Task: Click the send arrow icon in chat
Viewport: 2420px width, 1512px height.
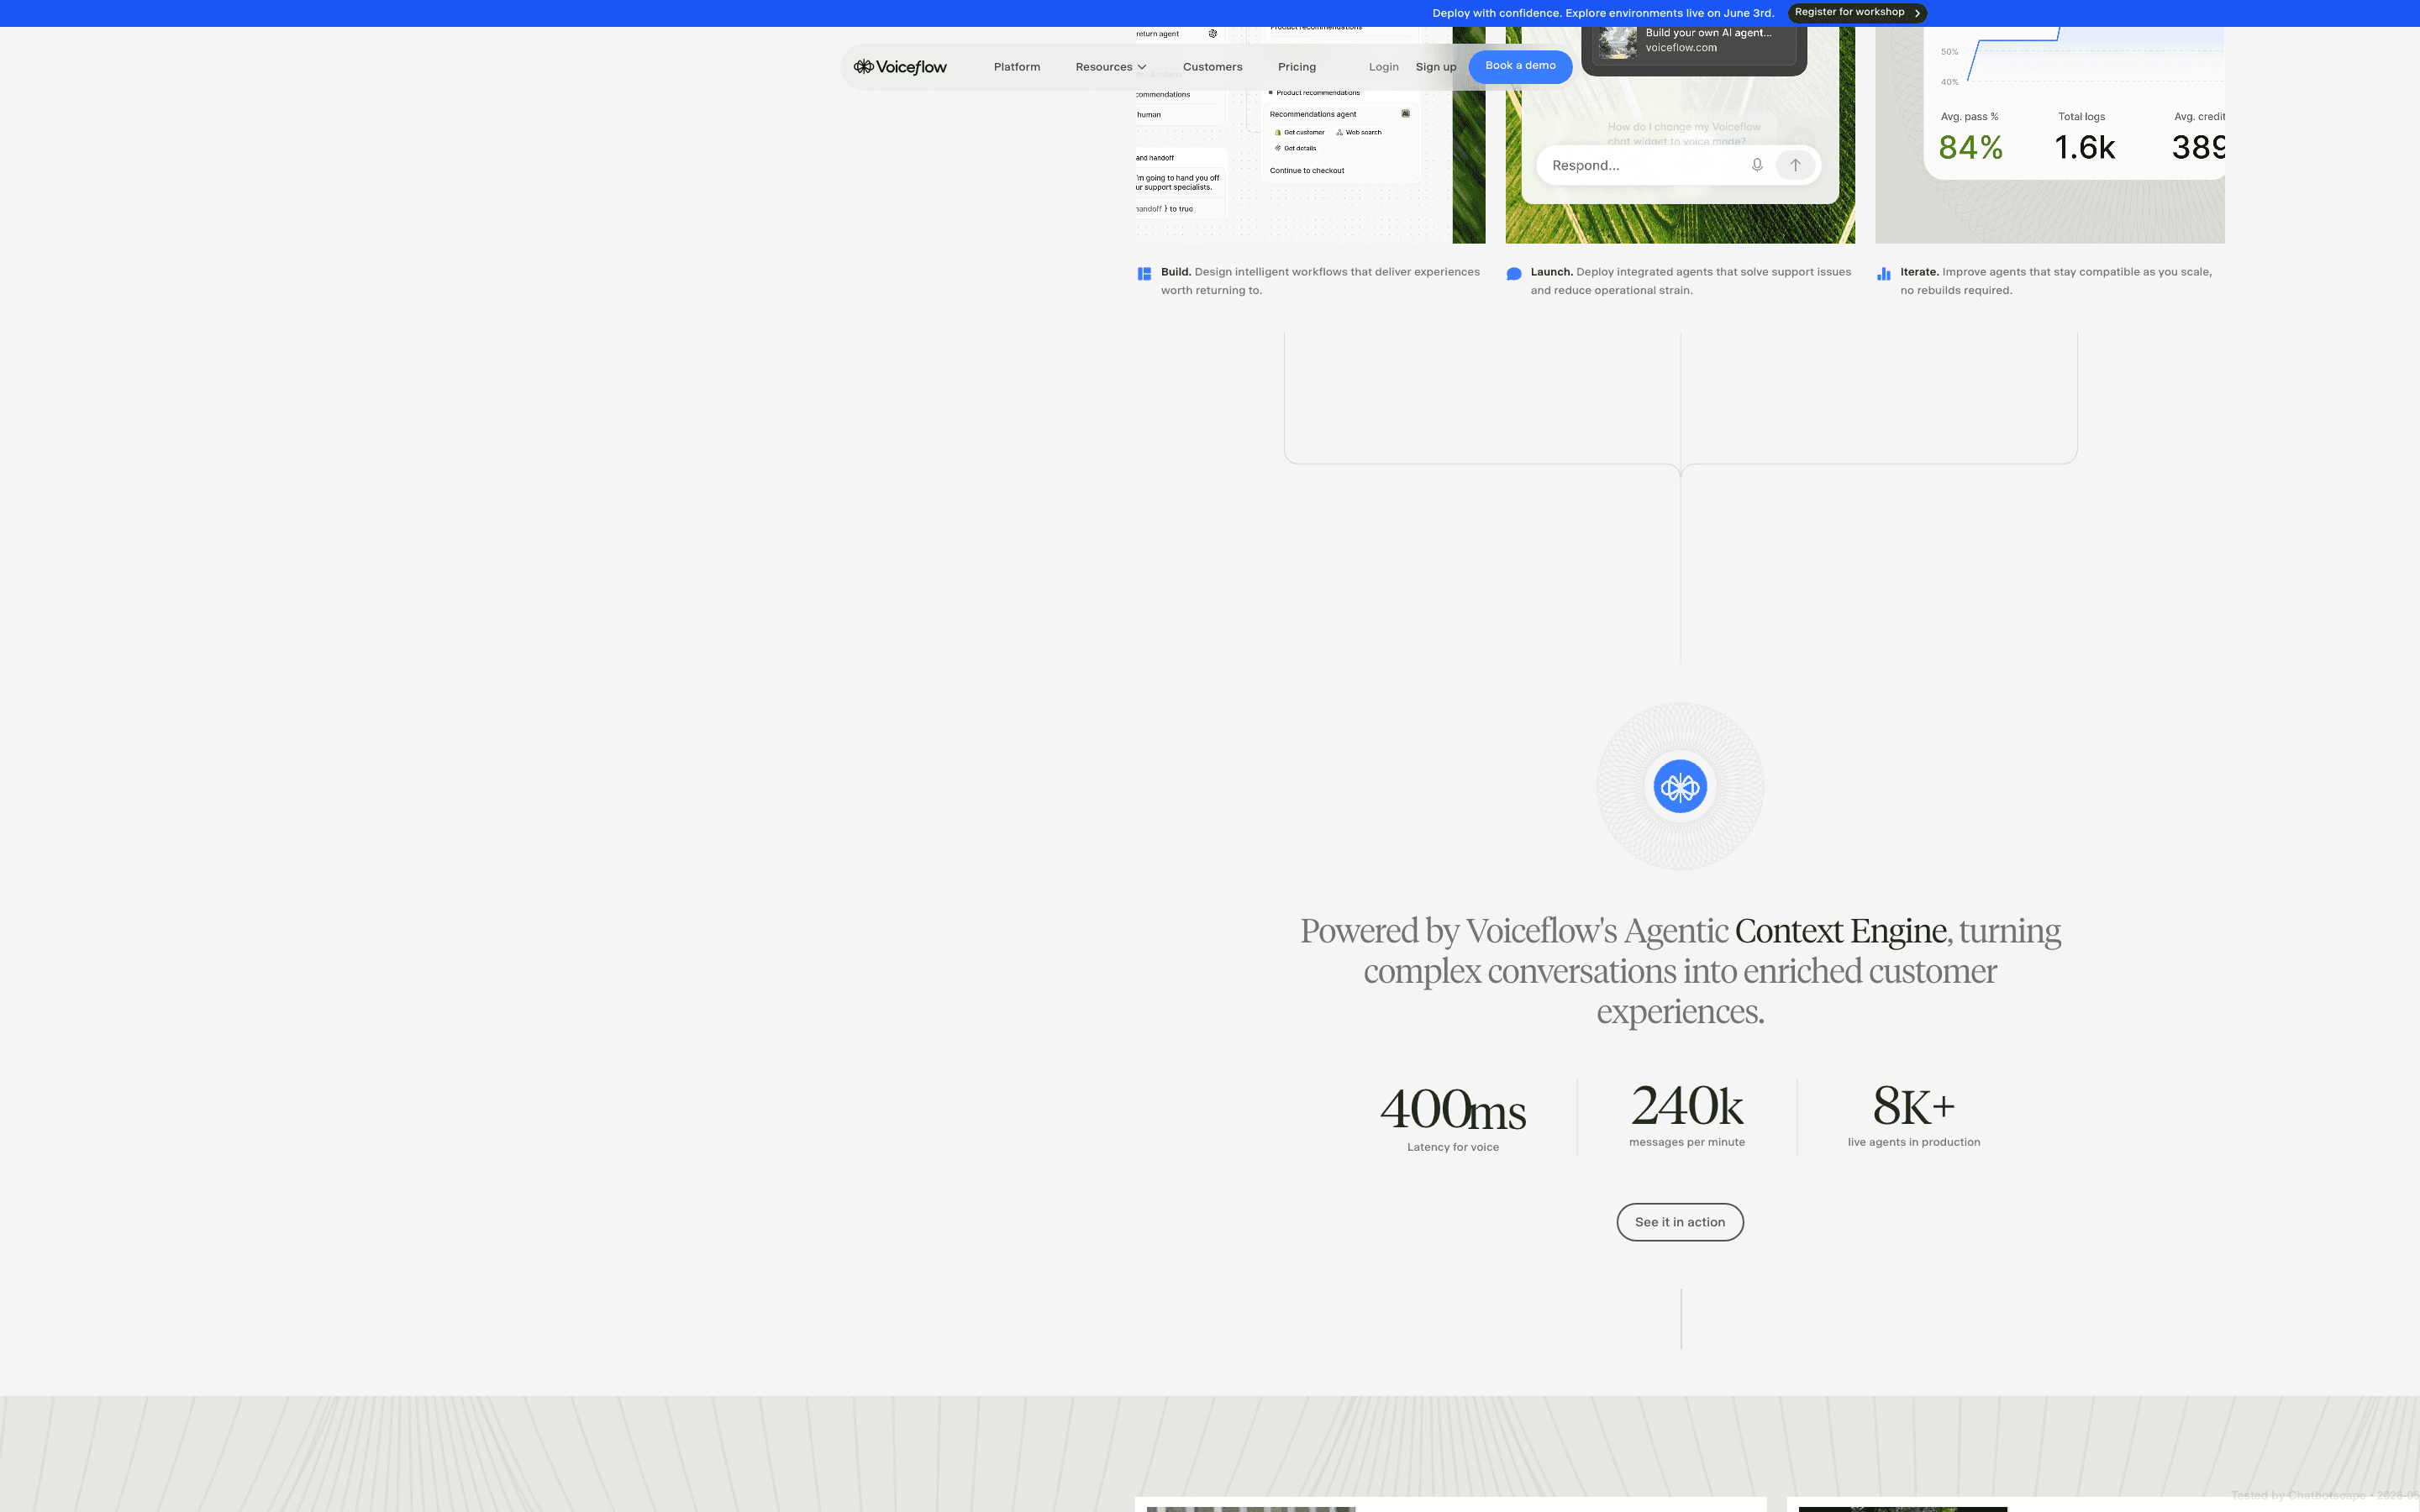Action: pos(1795,165)
